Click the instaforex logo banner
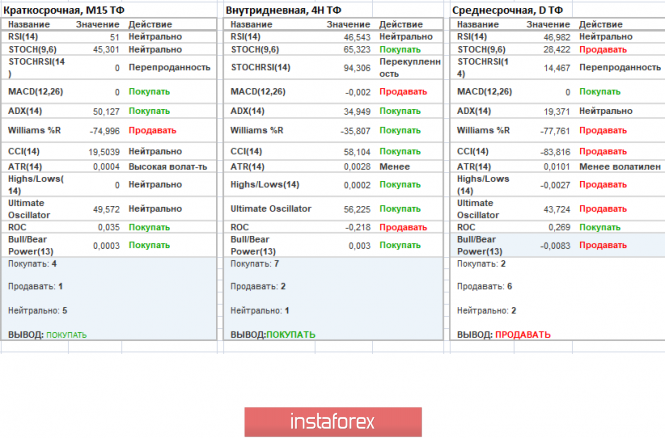Viewport: 665px width, 438px height. pos(333,422)
